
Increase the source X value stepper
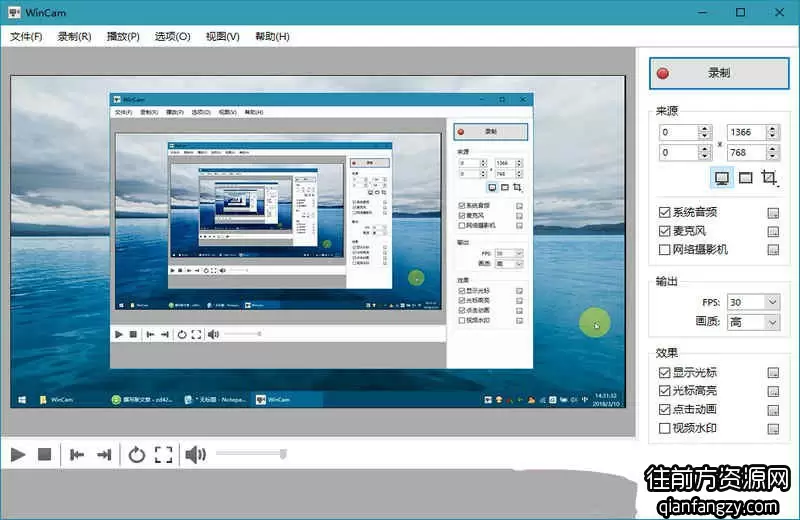click(x=705, y=129)
